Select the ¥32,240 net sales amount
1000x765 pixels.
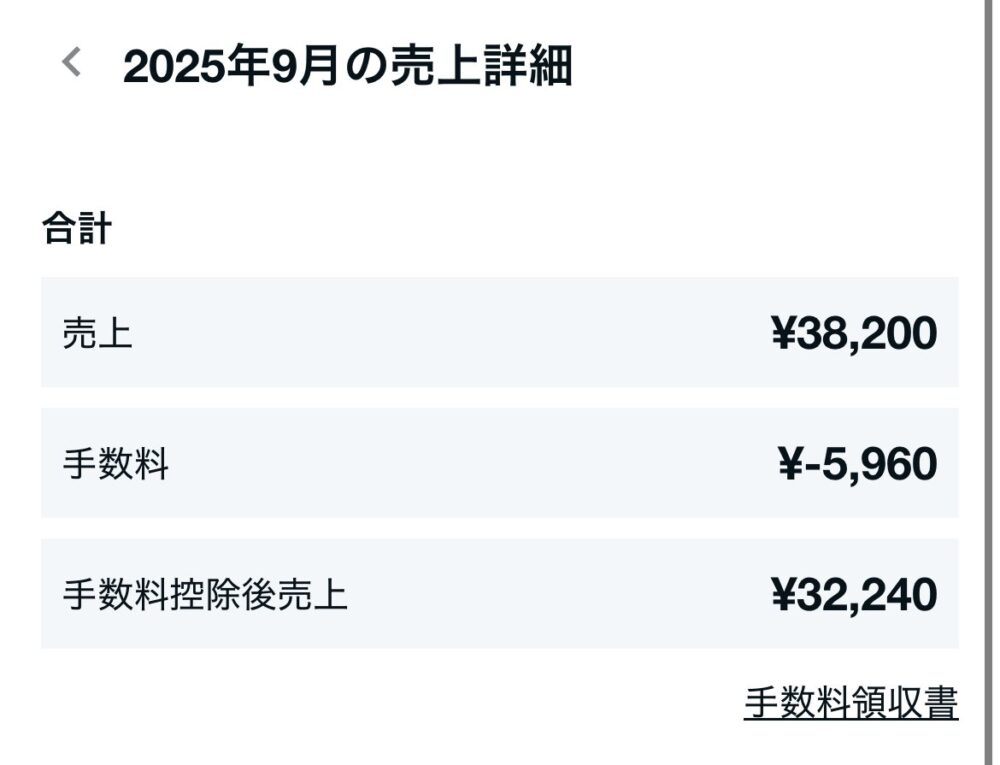click(854, 595)
